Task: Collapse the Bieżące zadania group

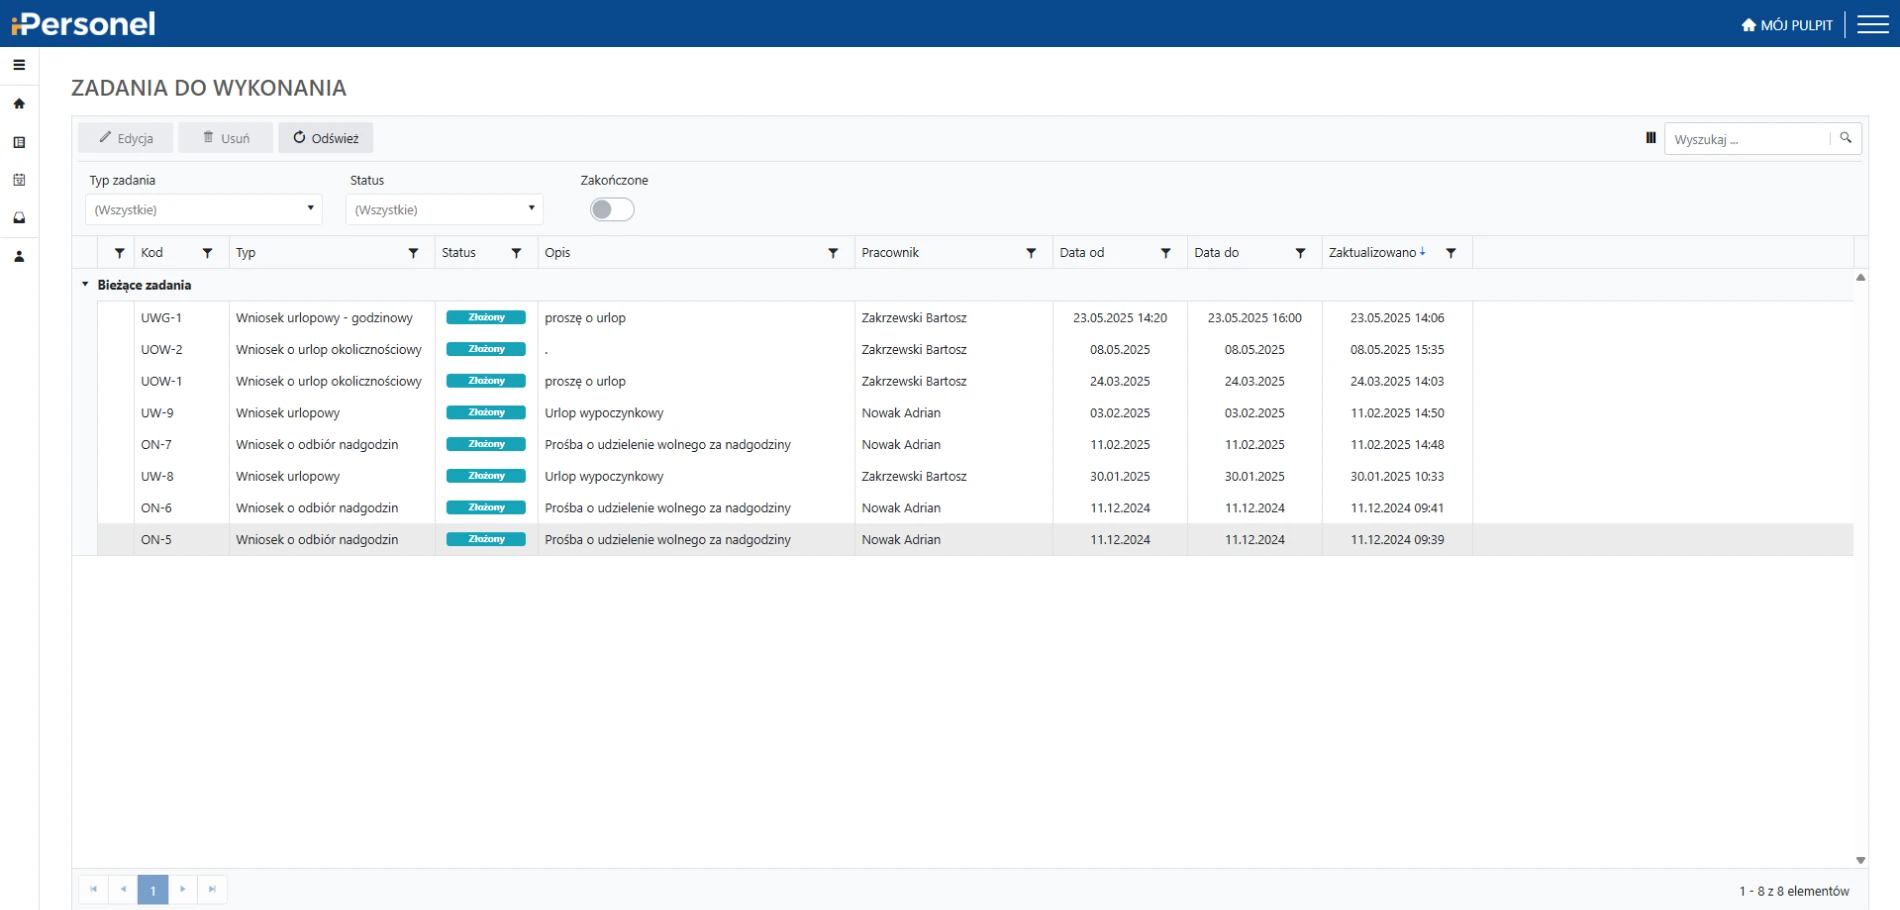Action: point(85,285)
